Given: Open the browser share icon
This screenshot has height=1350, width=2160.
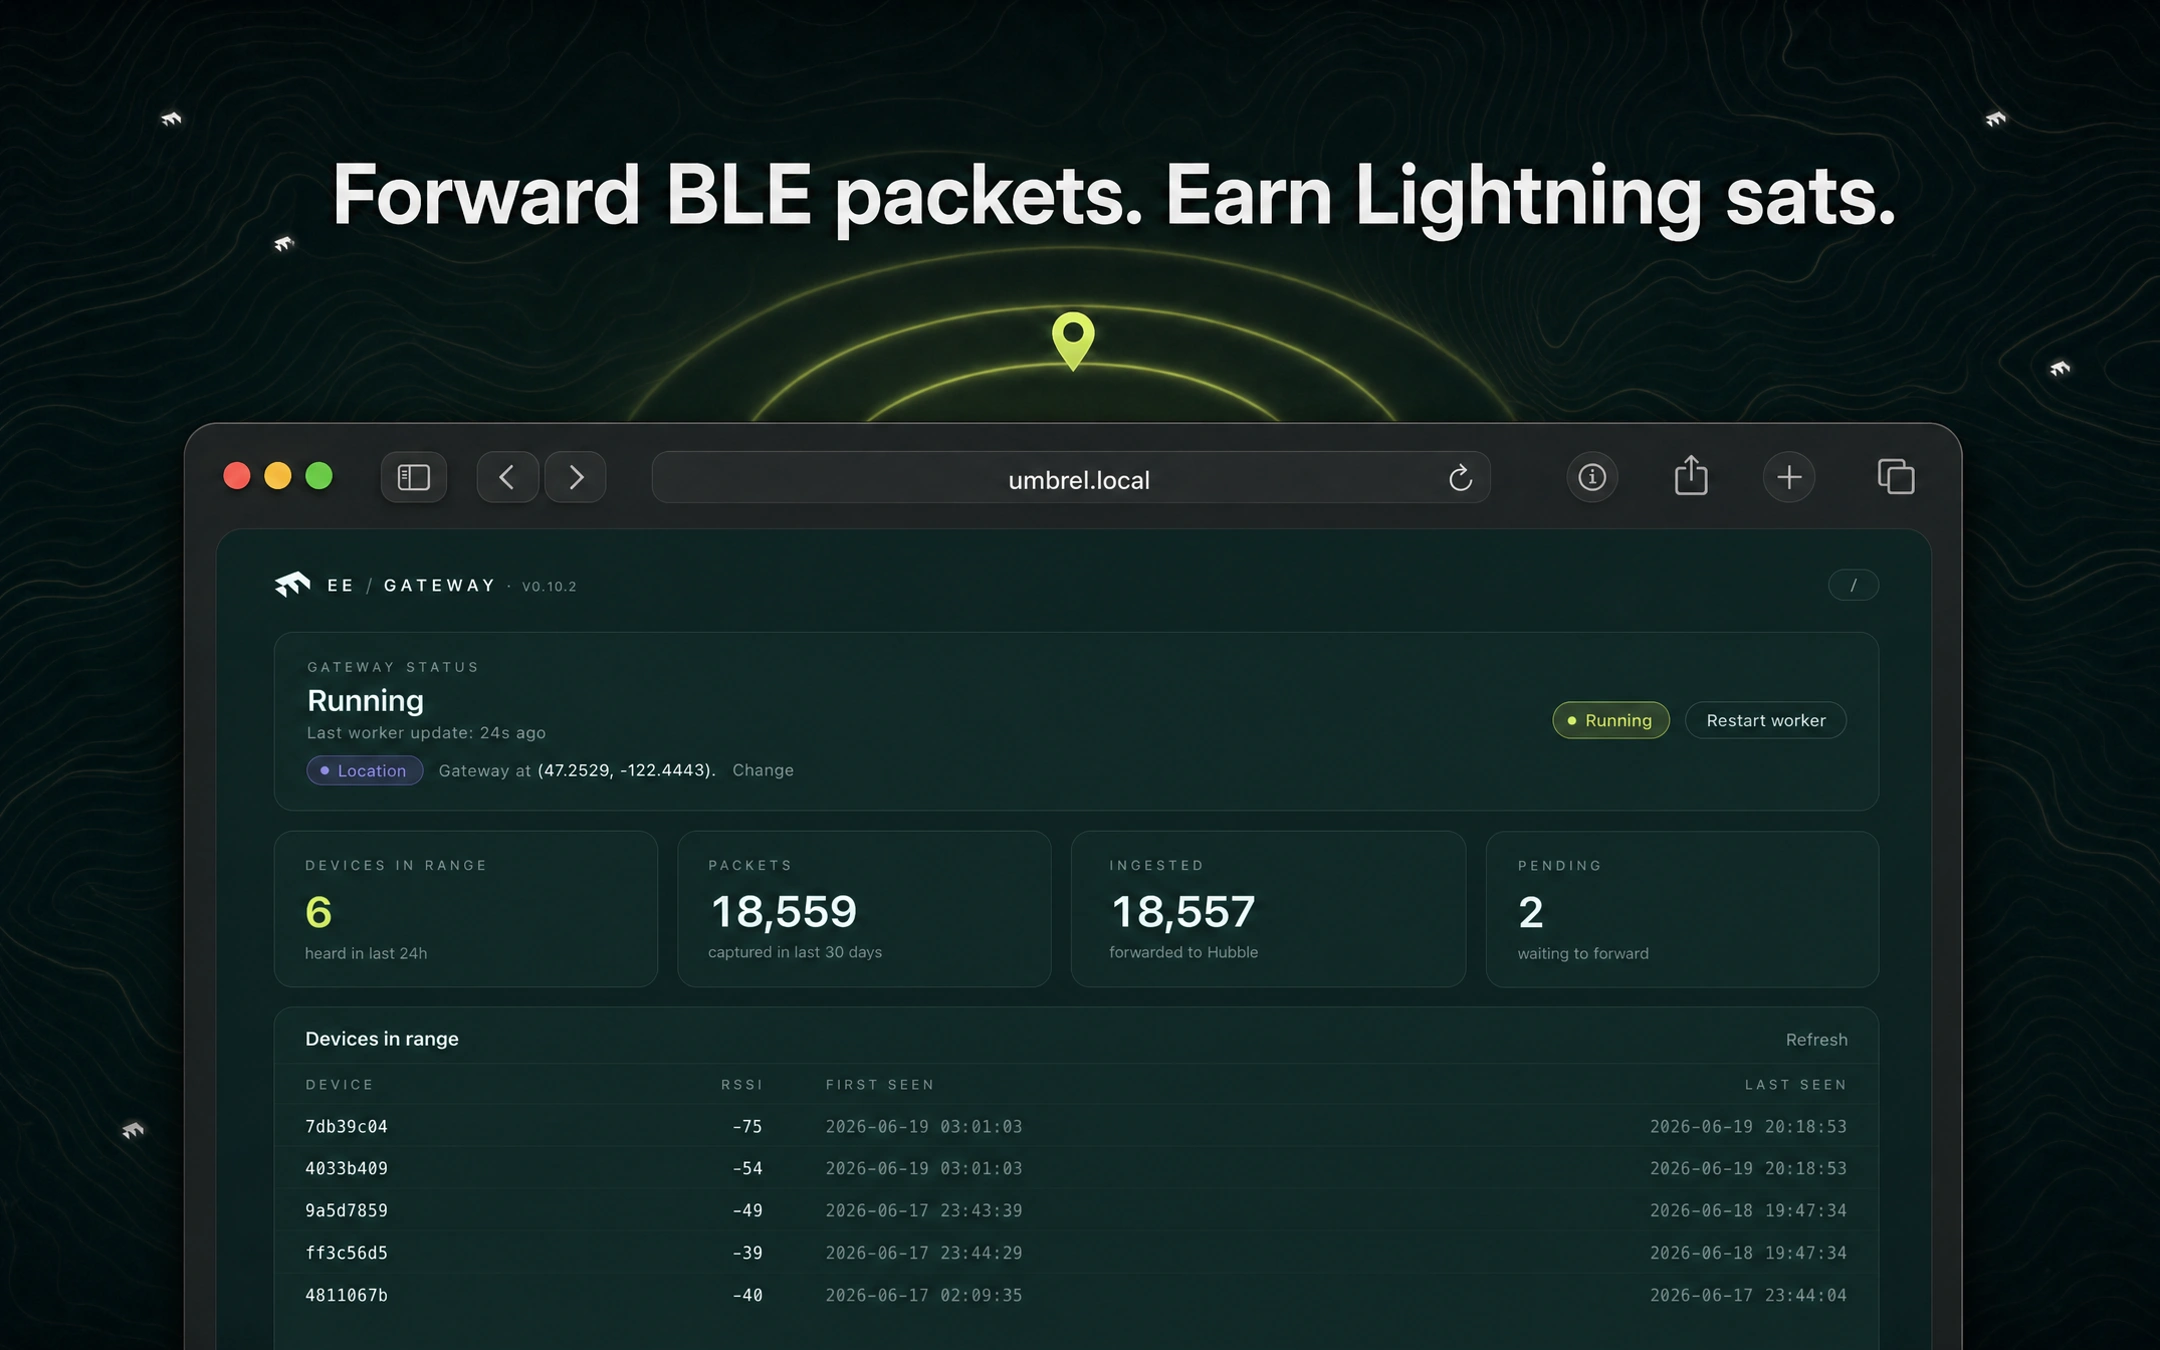Looking at the screenshot, I should tap(1691, 475).
